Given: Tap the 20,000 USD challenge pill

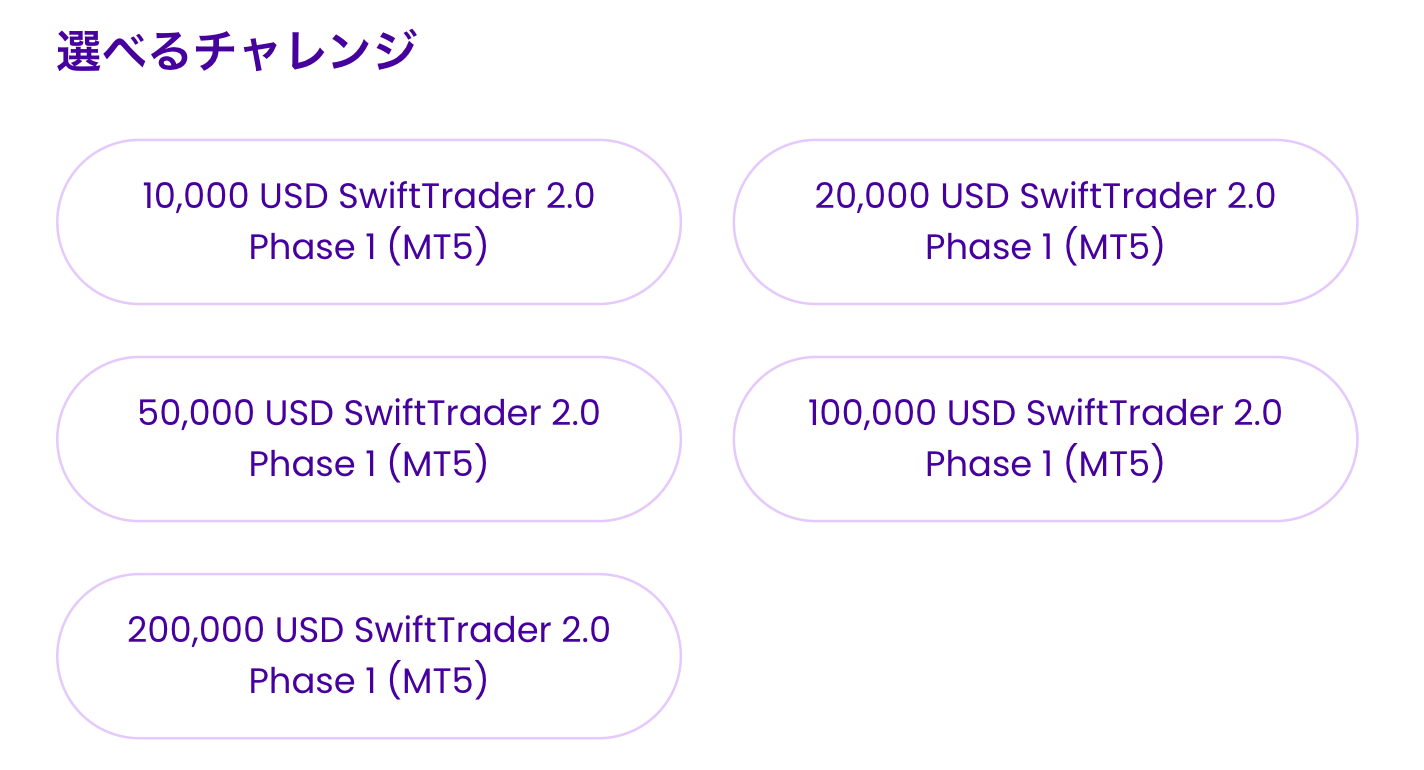Looking at the screenshot, I should coord(1045,221).
